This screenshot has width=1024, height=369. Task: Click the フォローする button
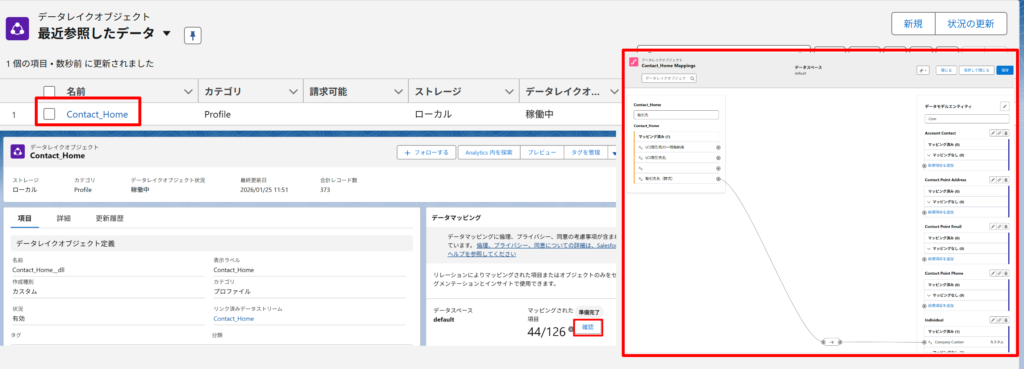point(426,152)
